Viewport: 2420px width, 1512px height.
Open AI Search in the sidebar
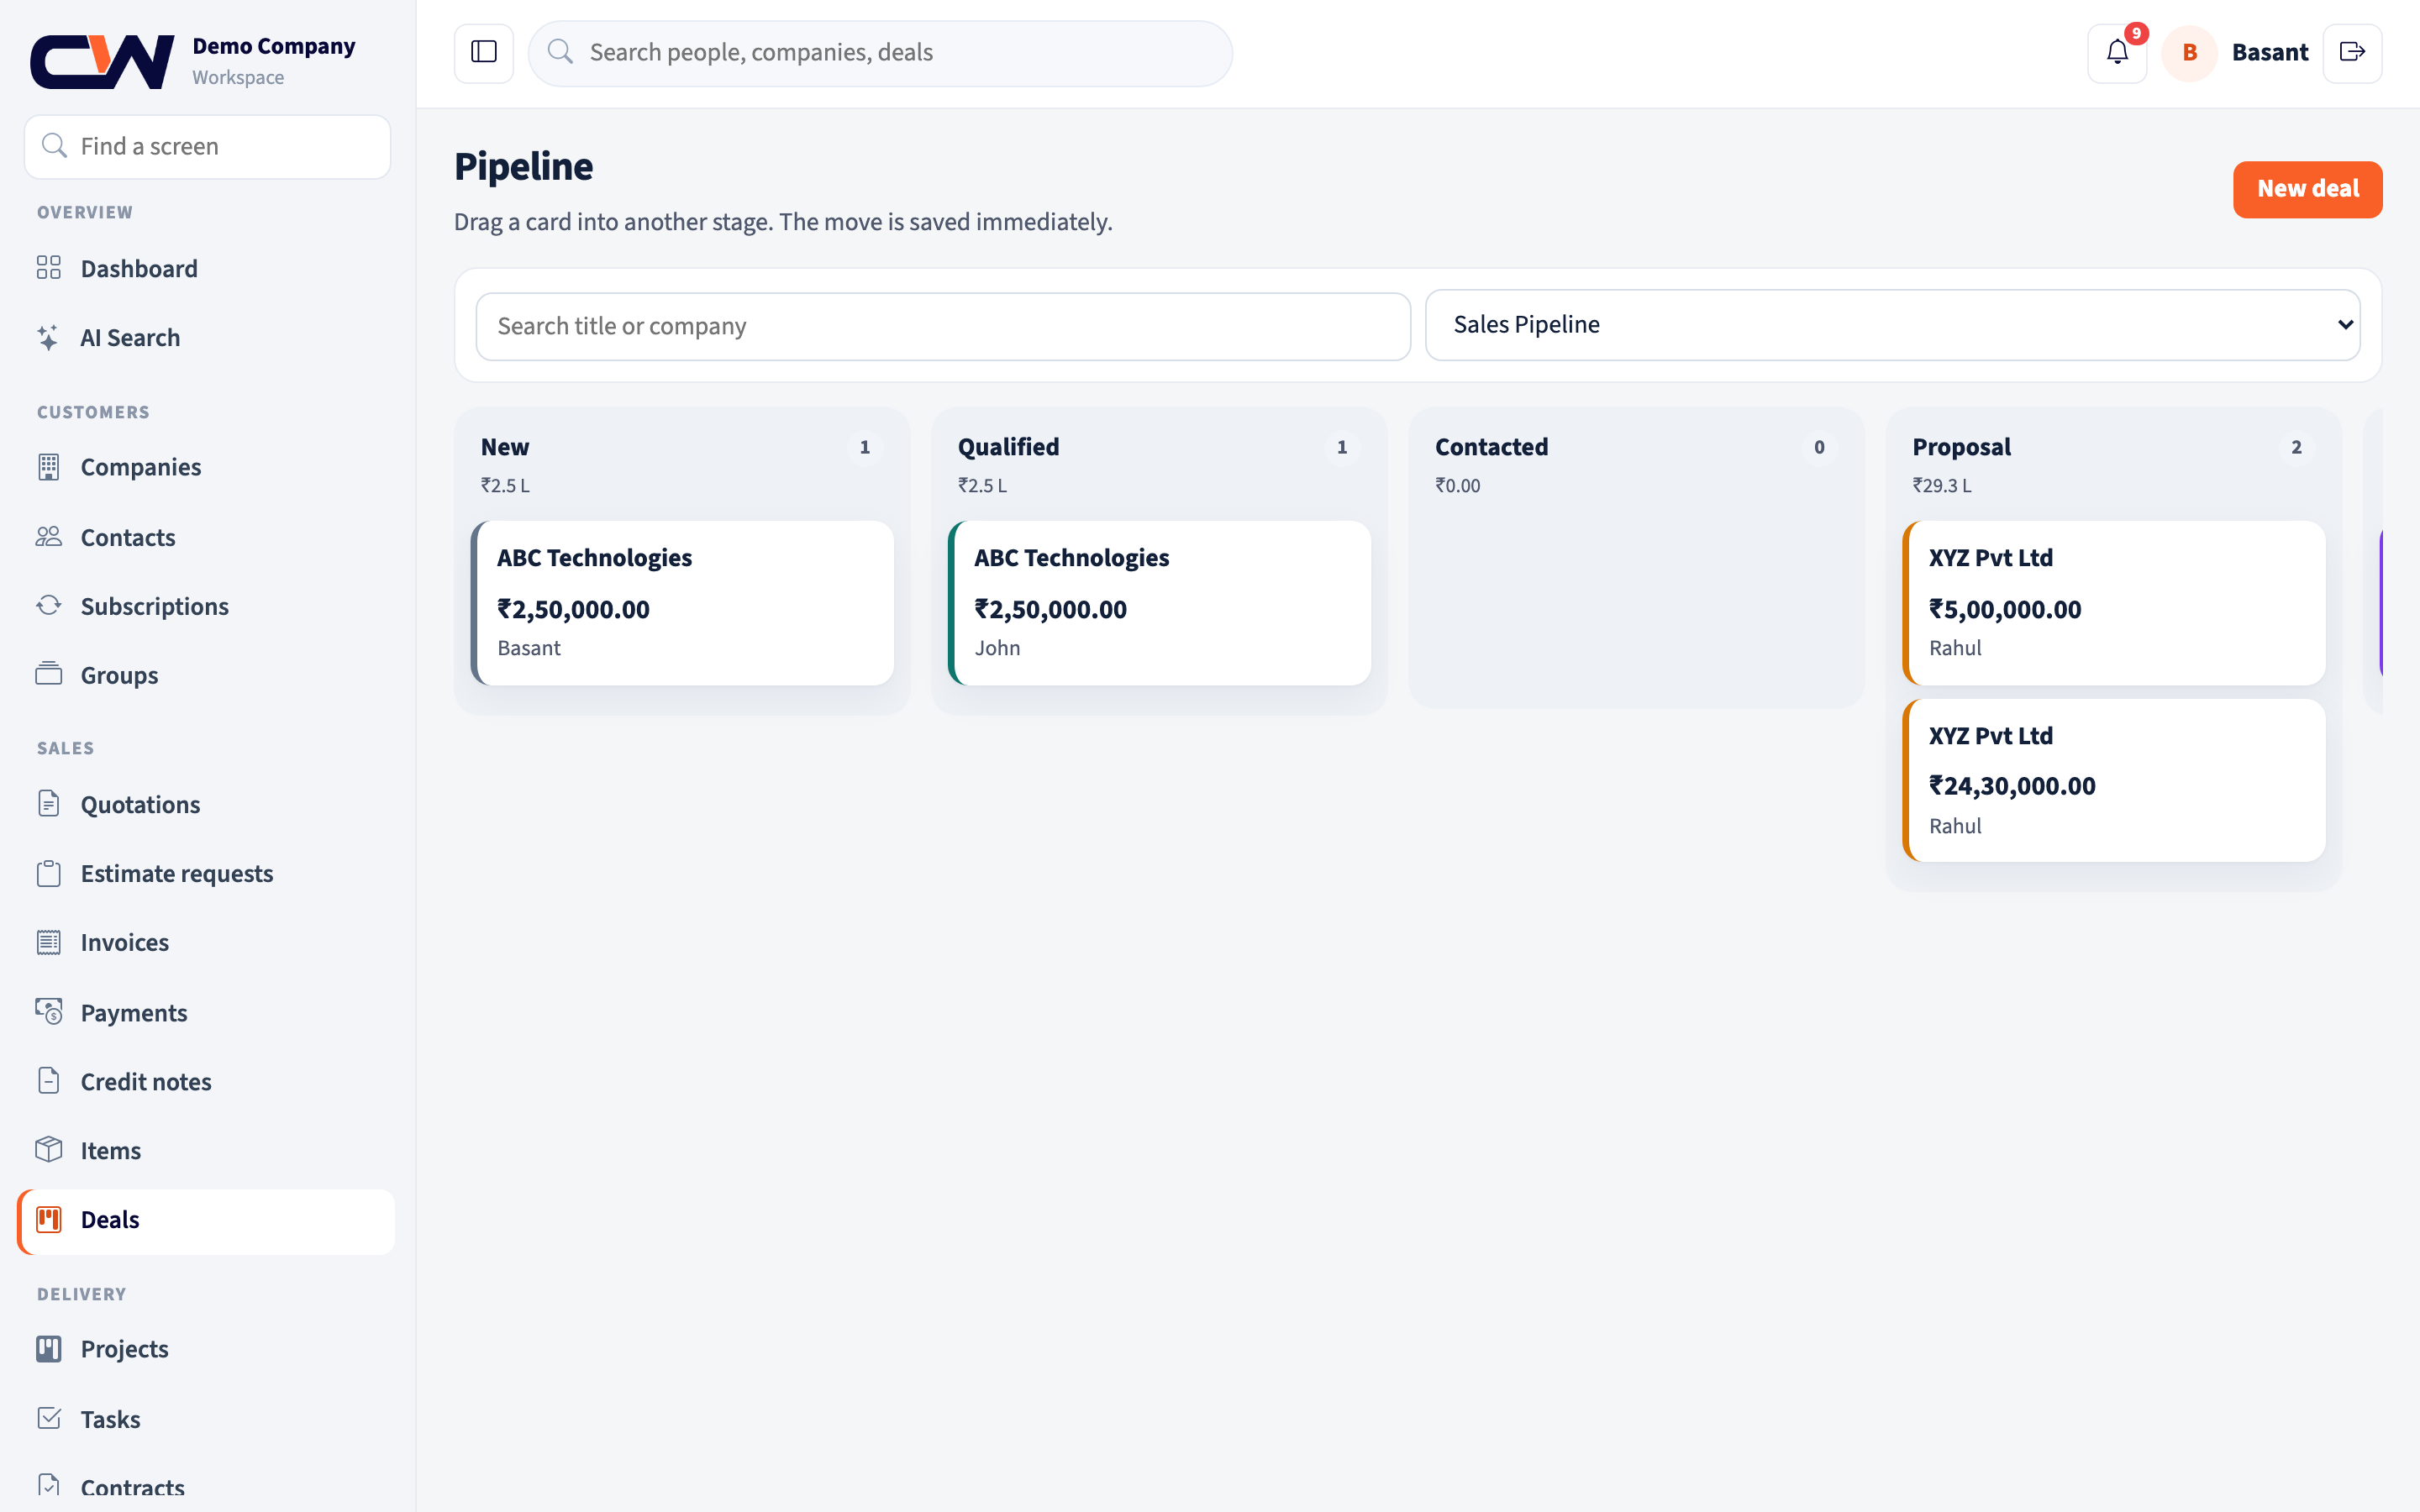[206, 337]
